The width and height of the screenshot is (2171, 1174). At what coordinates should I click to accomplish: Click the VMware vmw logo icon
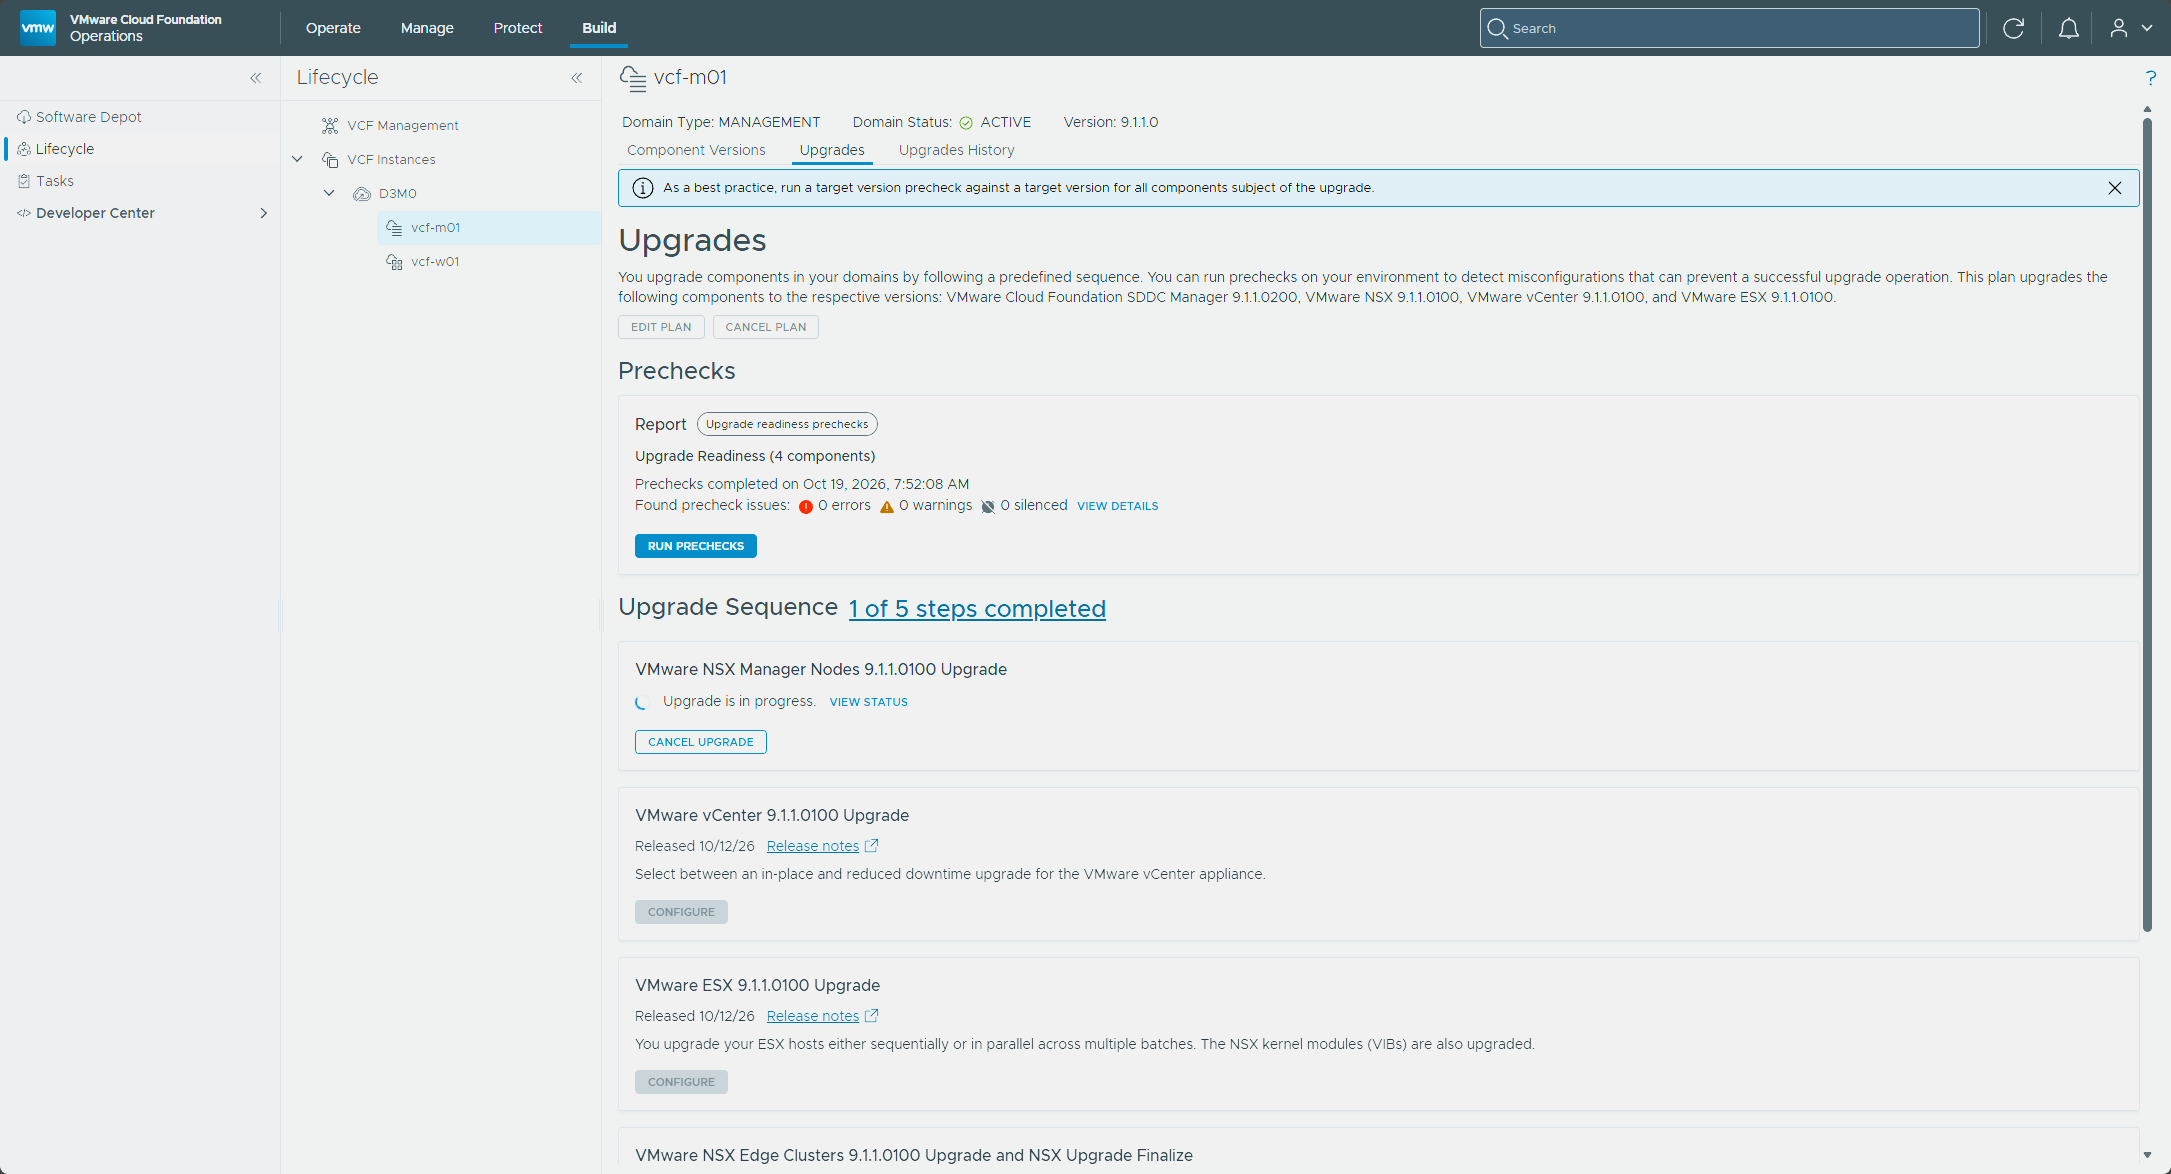click(38, 28)
